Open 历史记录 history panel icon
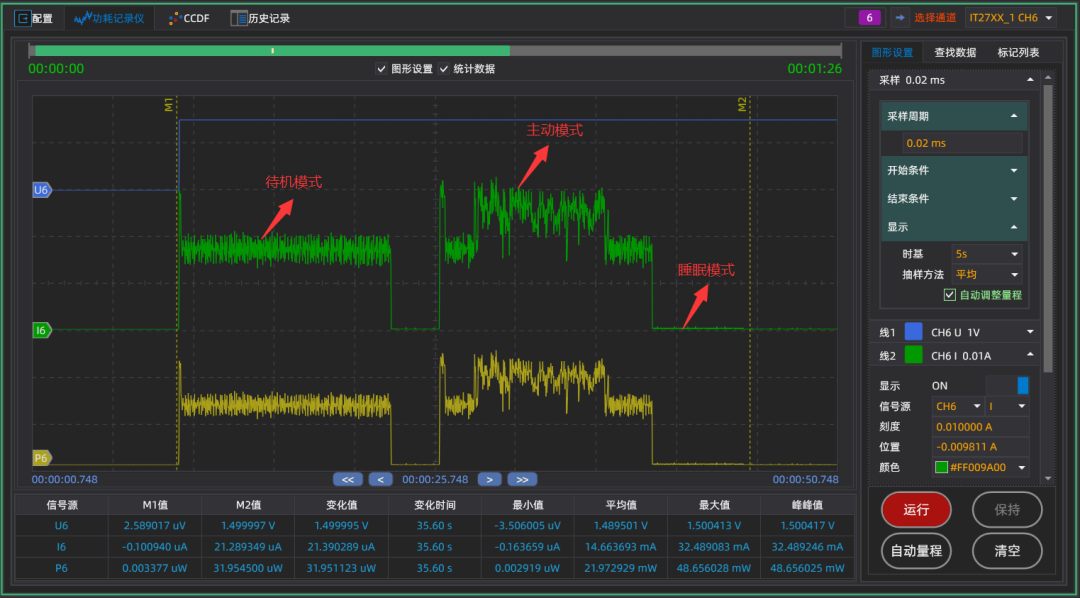Viewport: 1080px width, 598px height. [x=238, y=18]
